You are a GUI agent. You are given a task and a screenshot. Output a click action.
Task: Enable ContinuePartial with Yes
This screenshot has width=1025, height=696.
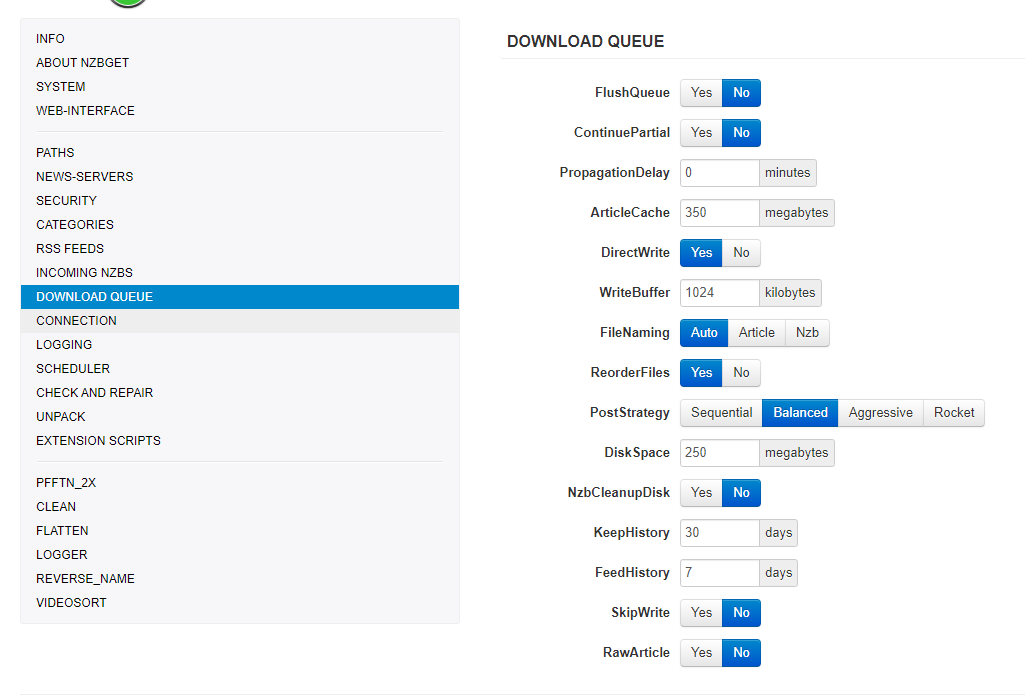point(701,133)
